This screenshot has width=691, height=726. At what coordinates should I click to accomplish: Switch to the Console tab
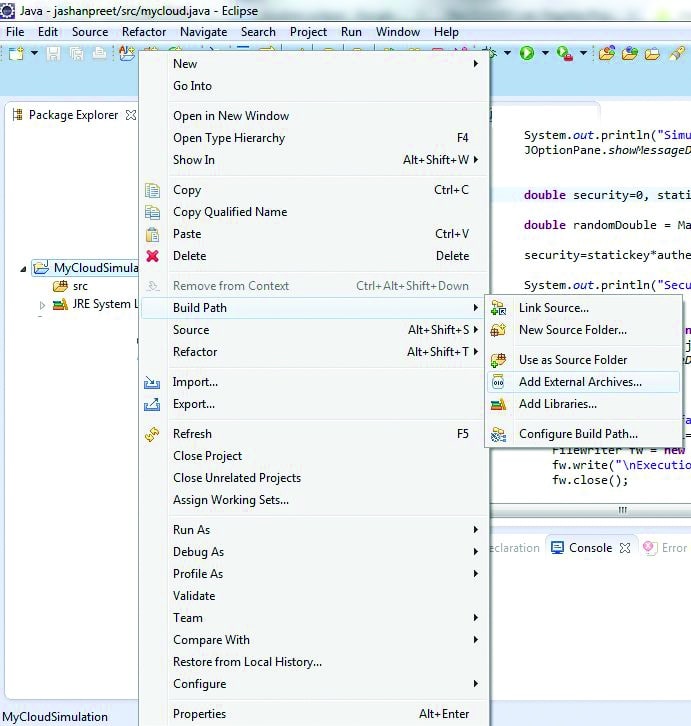coord(589,548)
